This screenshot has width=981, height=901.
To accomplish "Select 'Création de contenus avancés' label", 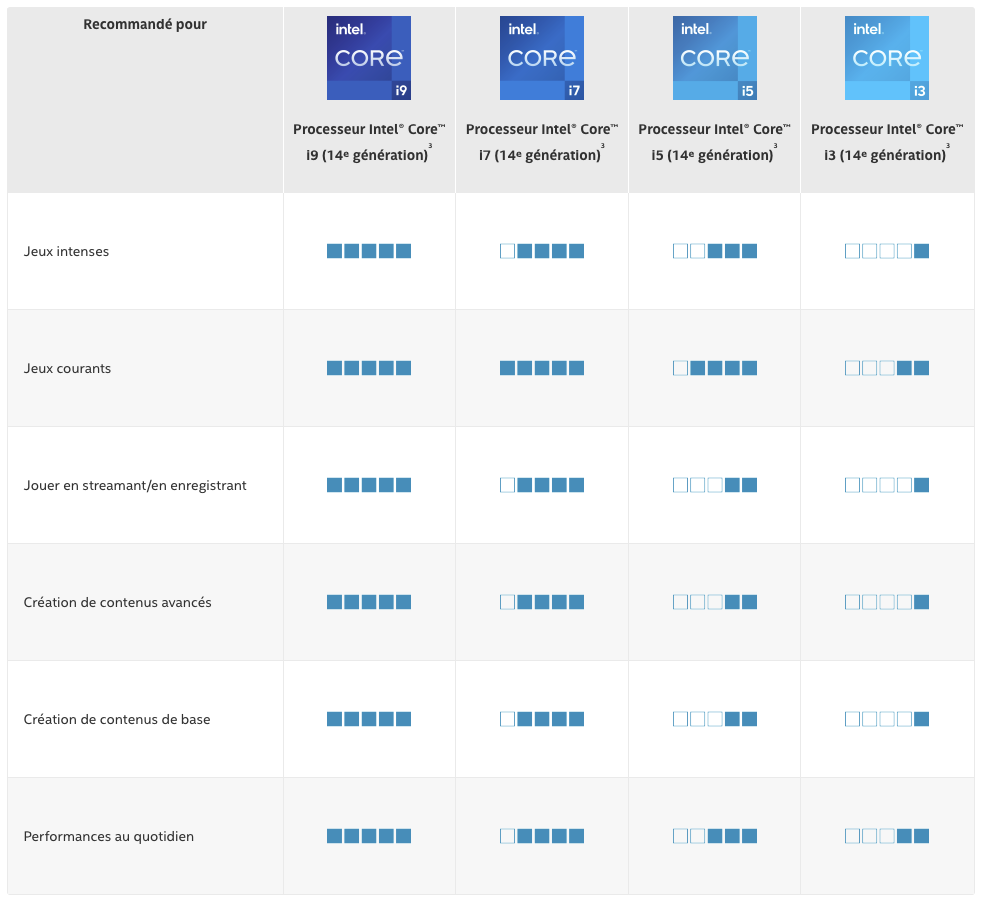I will tap(118, 603).
